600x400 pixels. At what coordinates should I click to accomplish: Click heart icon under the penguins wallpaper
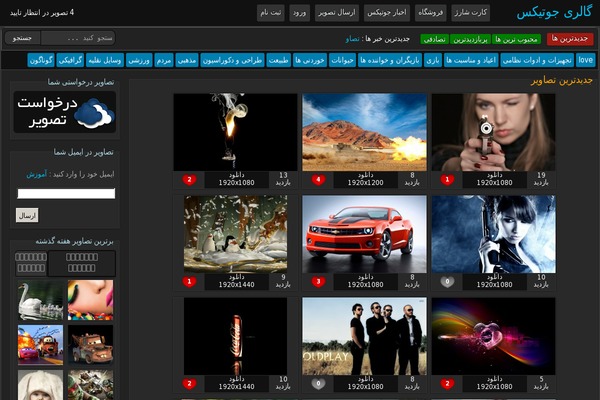189,282
